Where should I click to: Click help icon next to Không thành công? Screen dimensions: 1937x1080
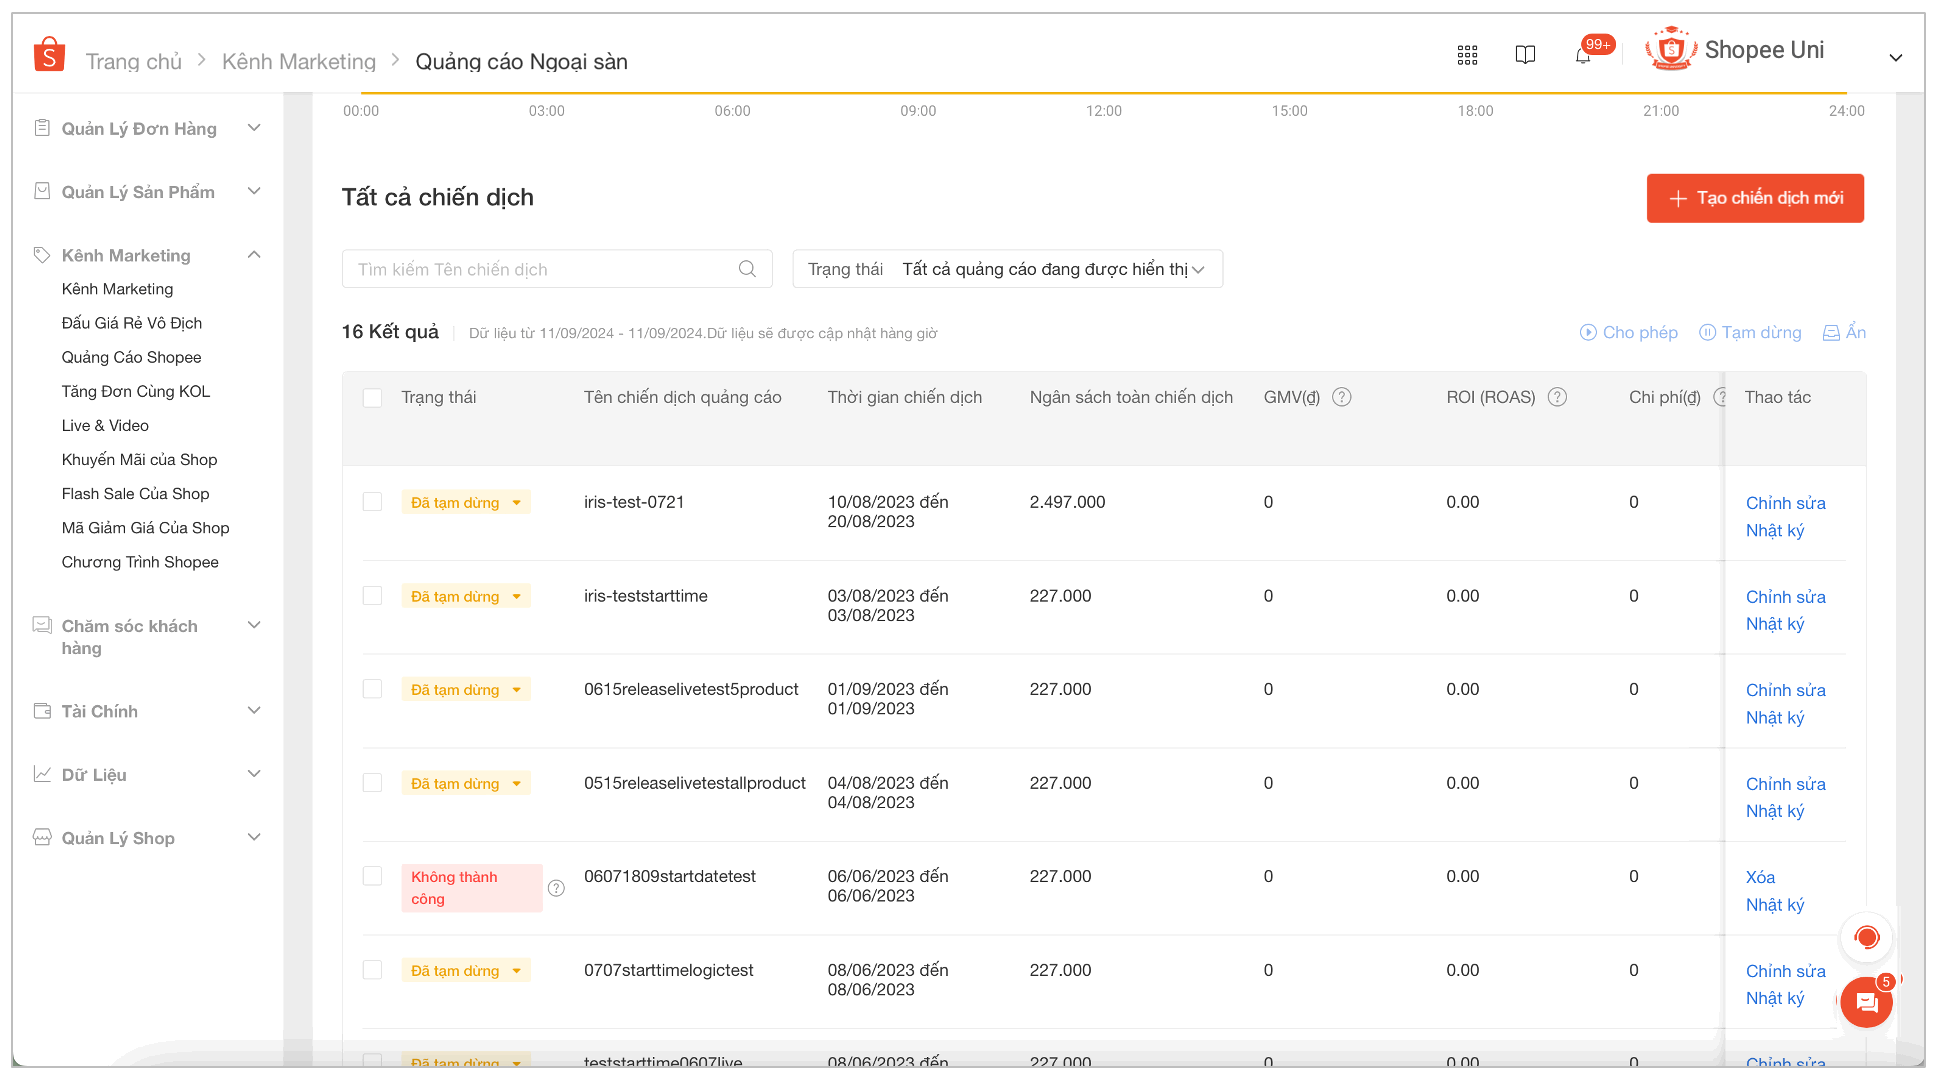(556, 888)
